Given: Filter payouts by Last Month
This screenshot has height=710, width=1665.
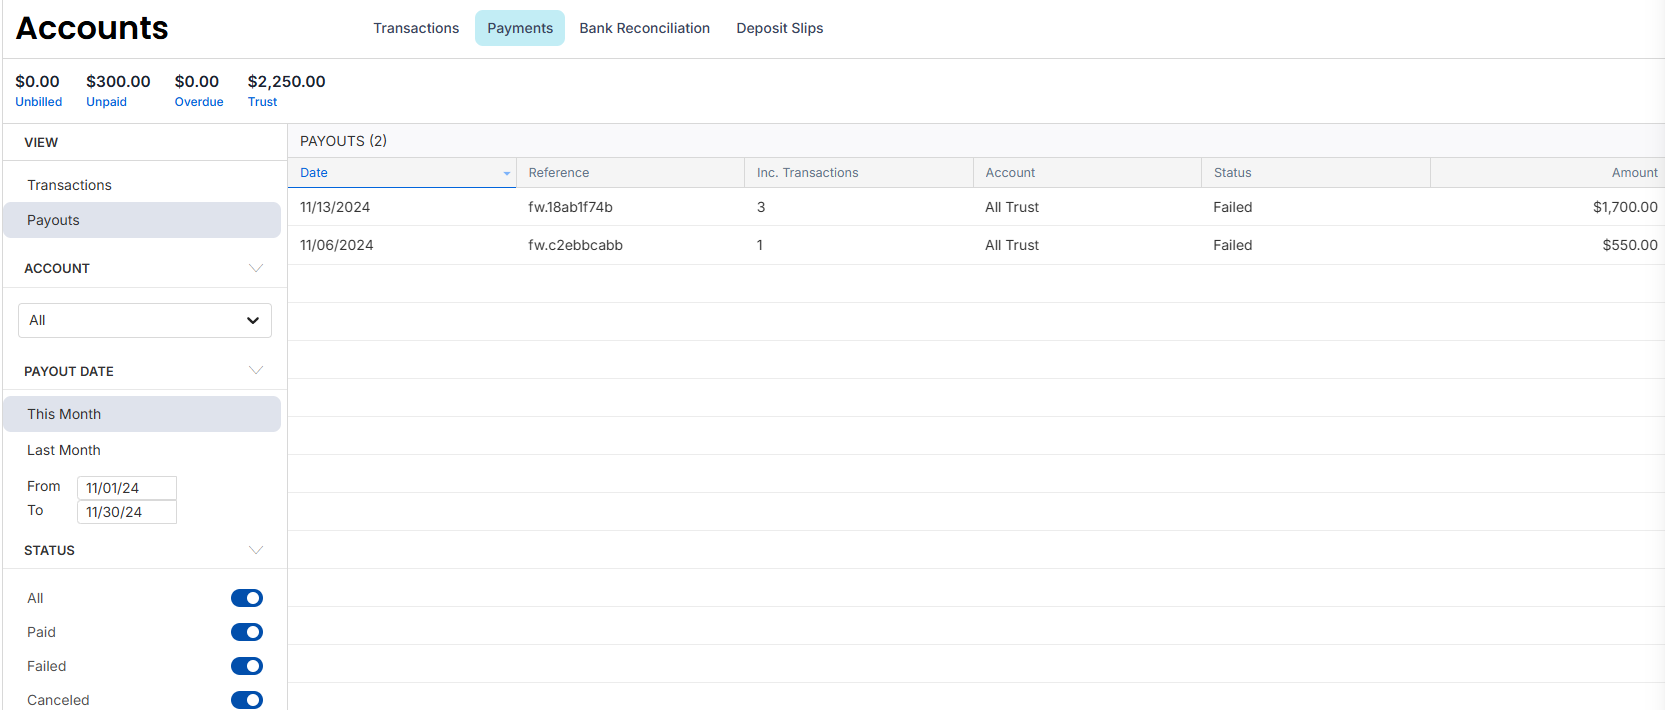Looking at the screenshot, I should (64, 450).
